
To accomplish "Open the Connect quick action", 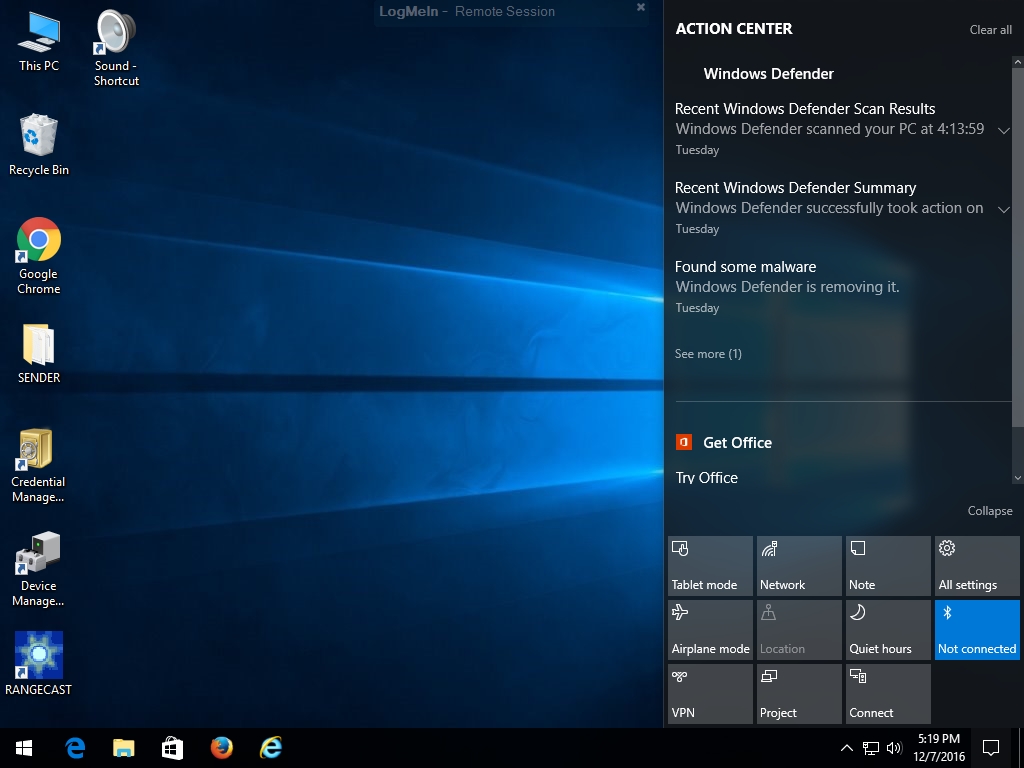I will (x=888, y=694).
